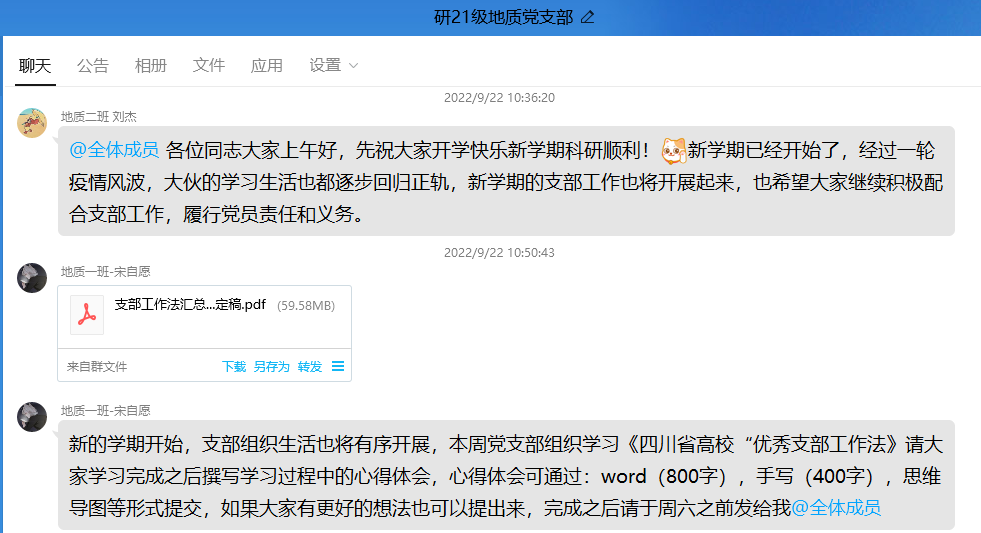
Task: Click the pencil icon to edit group name
Action: (x=588, y=17)
